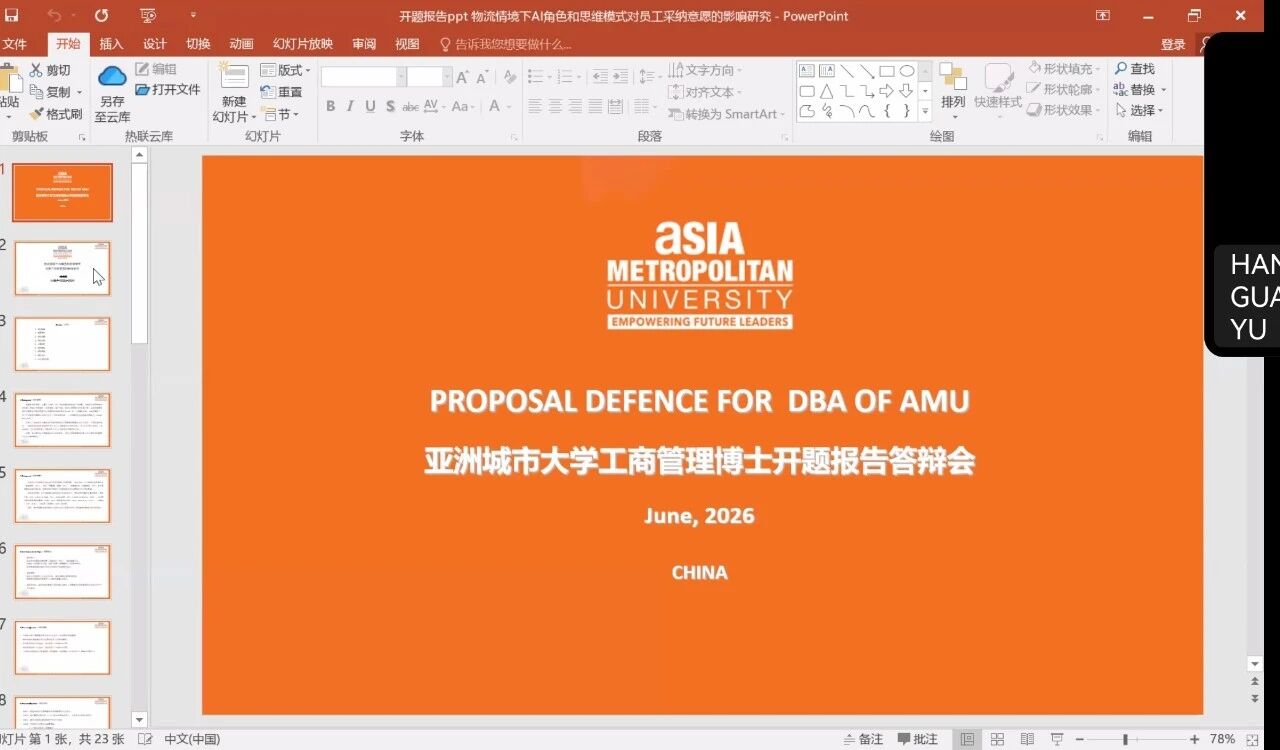Click the cloud Save to cloud (另存至云库) icon
This screenshot has width=1280, height=750.
click(x=112, y=76)
